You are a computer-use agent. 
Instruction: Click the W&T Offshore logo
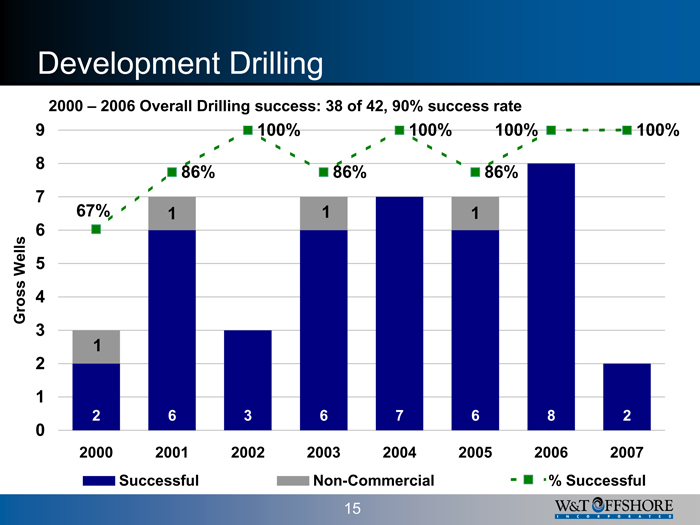pos(620,507)
